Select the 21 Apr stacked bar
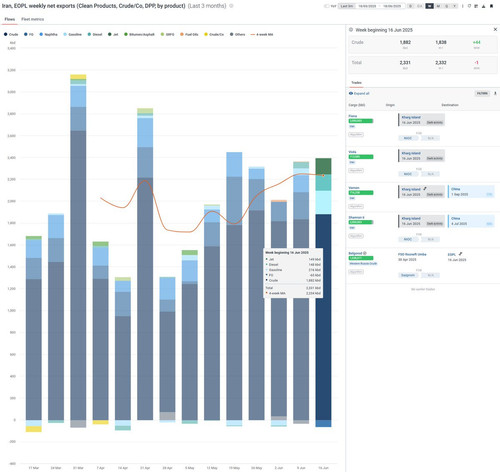 (x=145, y=264)
